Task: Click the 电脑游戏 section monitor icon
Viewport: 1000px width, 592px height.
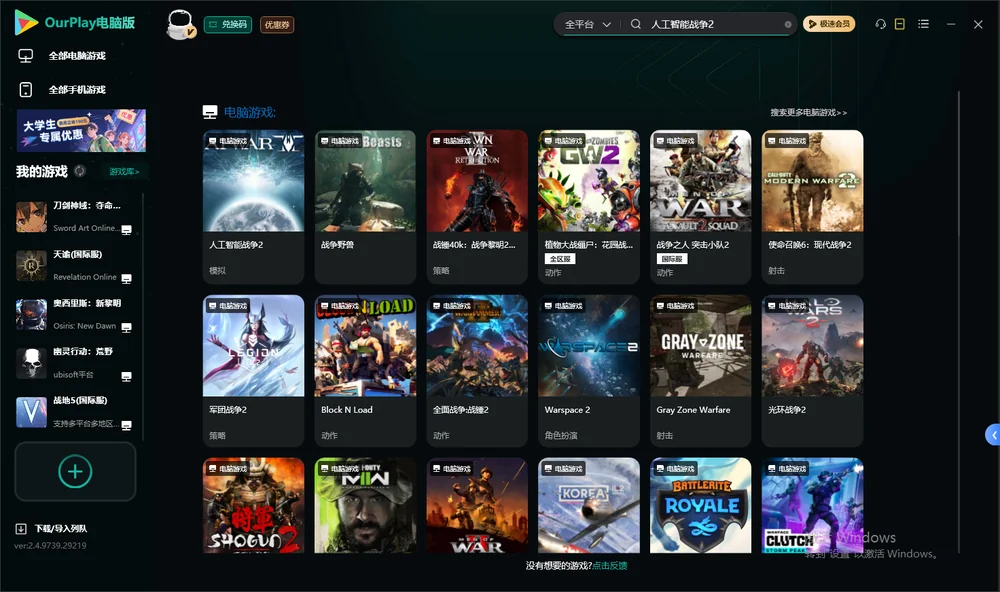Action: coord(210,112)
